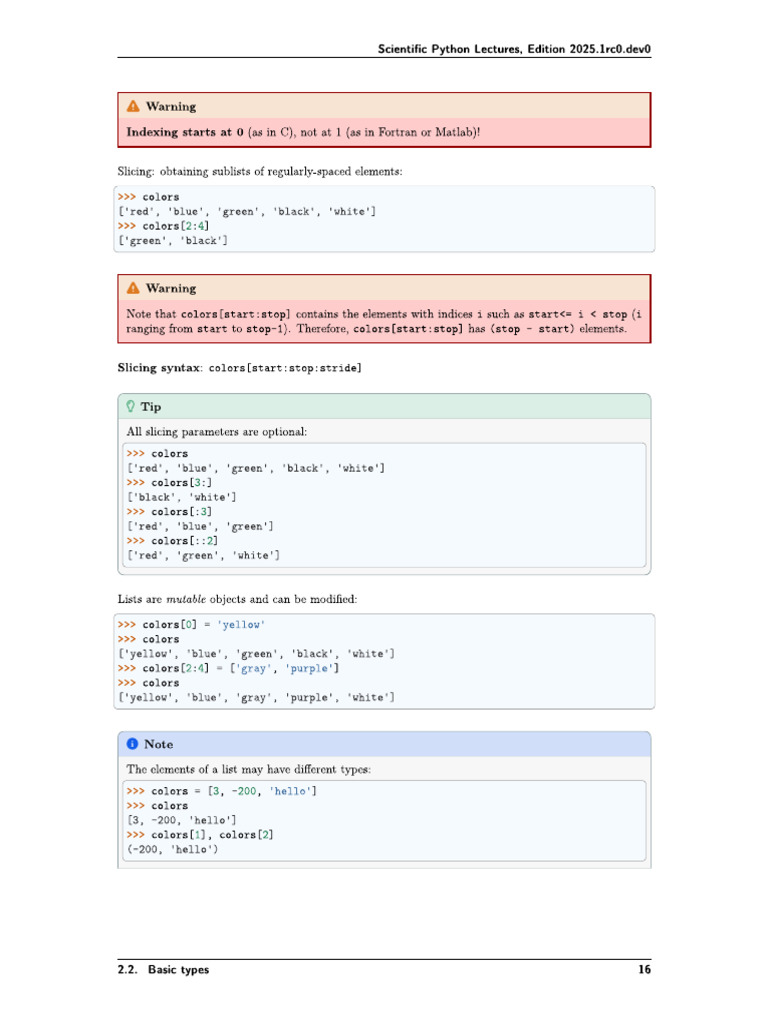The width and height of the screenshot is (768, 1024).
Task: Click the "Tip" box heading
Action: [150, 407]
